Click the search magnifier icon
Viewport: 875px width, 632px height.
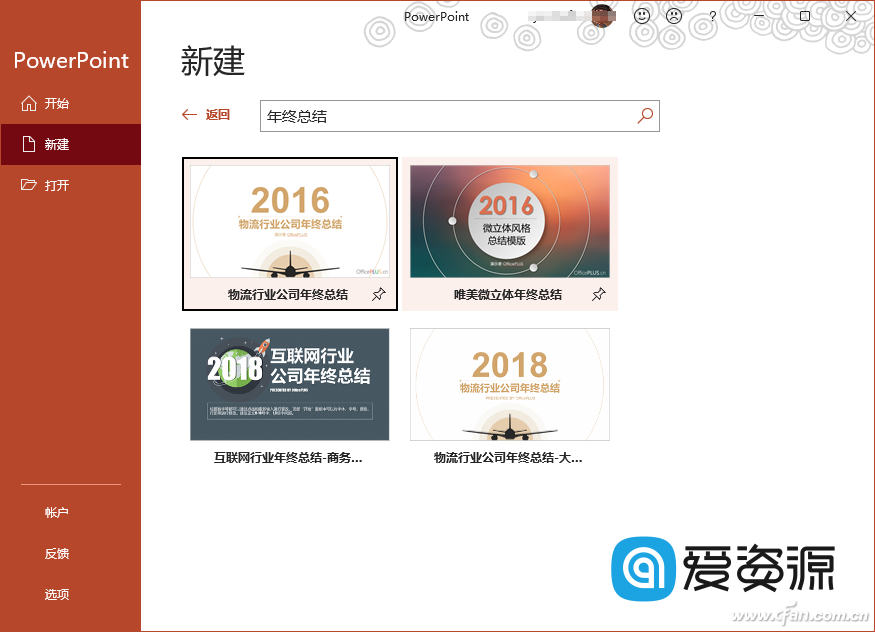[x=645, y=116]
